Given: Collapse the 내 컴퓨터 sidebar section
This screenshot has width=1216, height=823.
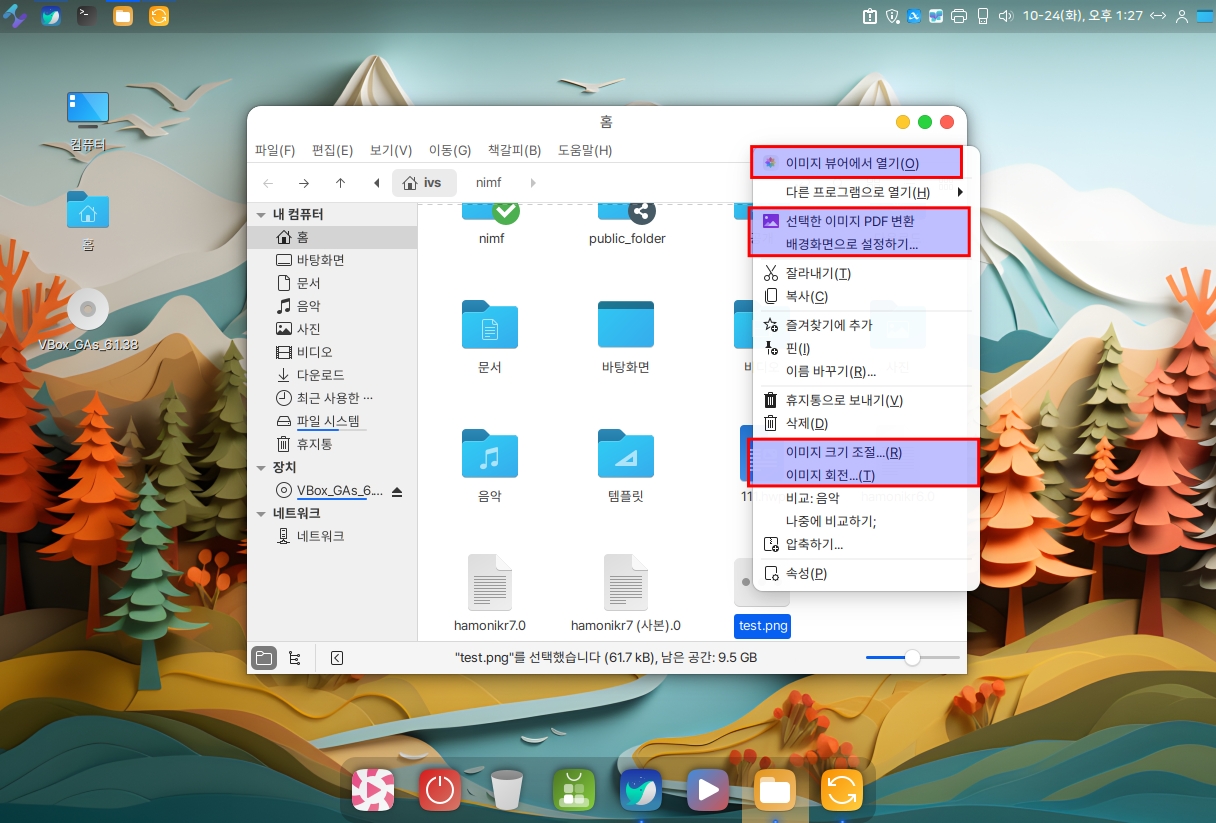Looking at the screenshot, I should click(x=261, y=215).
